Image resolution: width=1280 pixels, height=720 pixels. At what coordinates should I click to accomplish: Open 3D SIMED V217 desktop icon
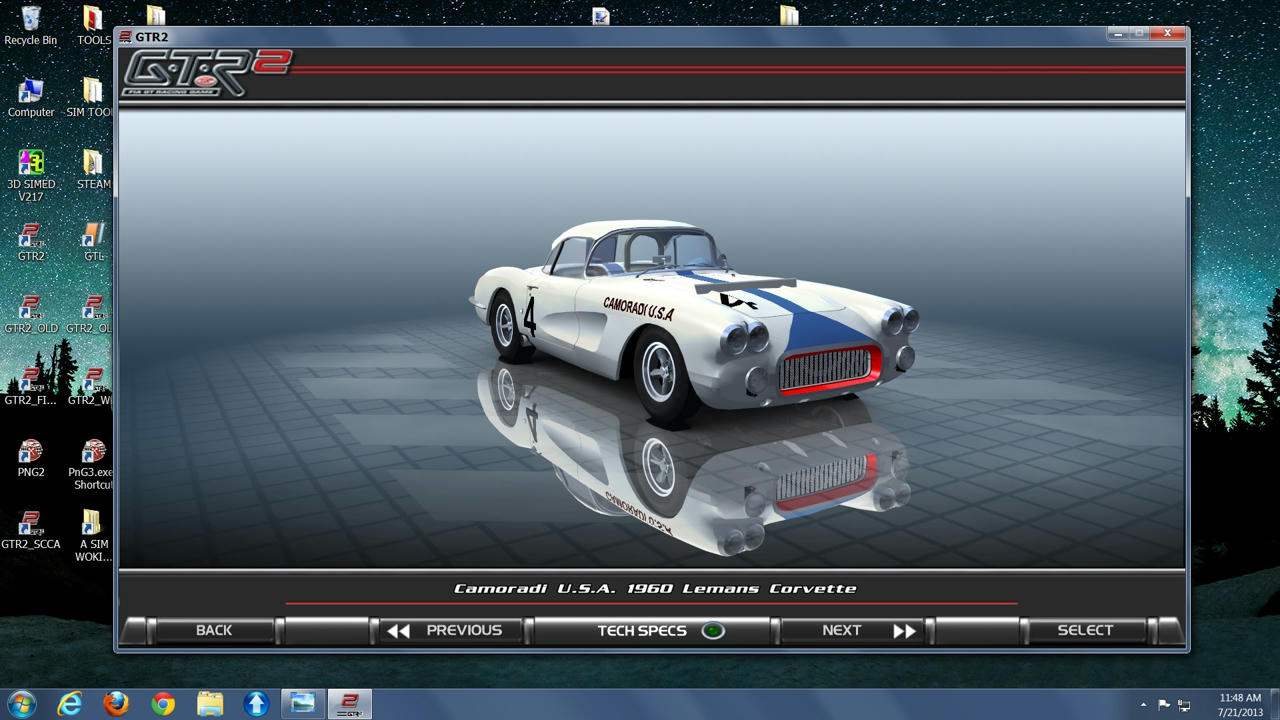pyautogui.click(x=31, y=176)
